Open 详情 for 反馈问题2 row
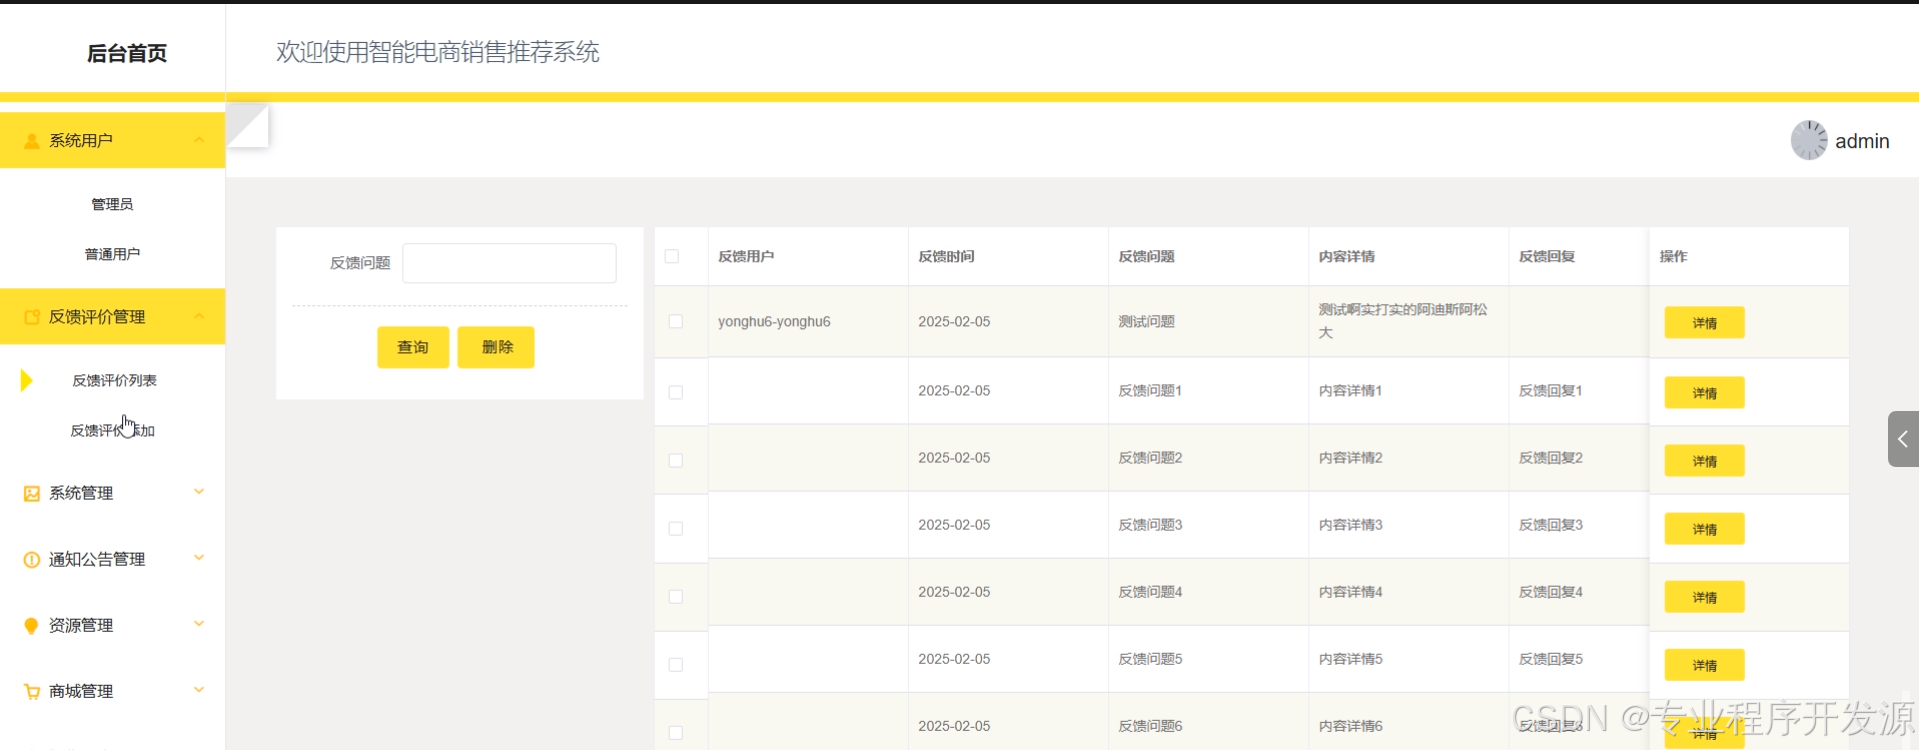1919x750 pixels. pyautogui.click(x=1704, y=461)
